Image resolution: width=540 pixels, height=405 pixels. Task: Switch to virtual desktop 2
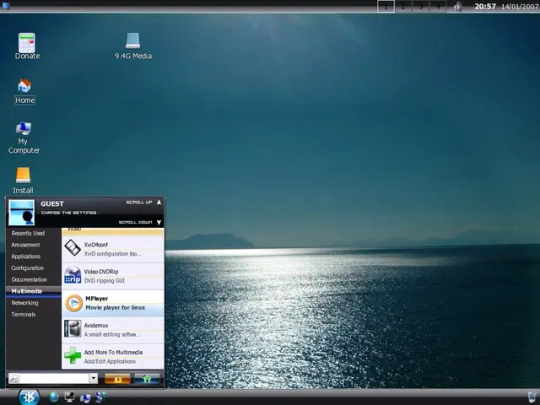403,6
